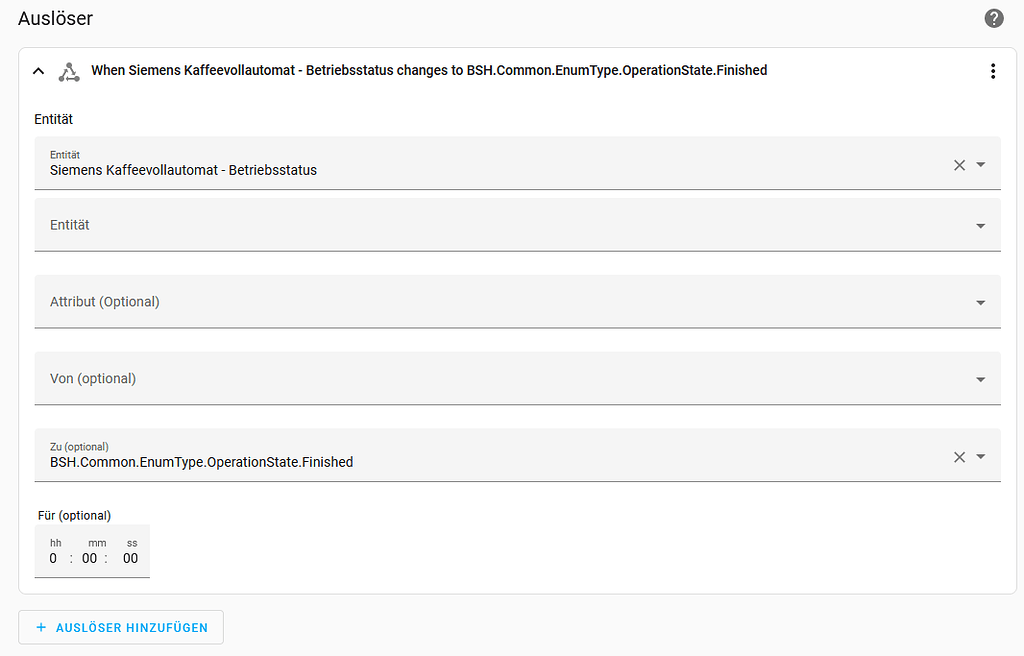Expand the Zu (optional) dropdown
Image resolution: width=1024 pixels, height=656 pixels.
979,456
